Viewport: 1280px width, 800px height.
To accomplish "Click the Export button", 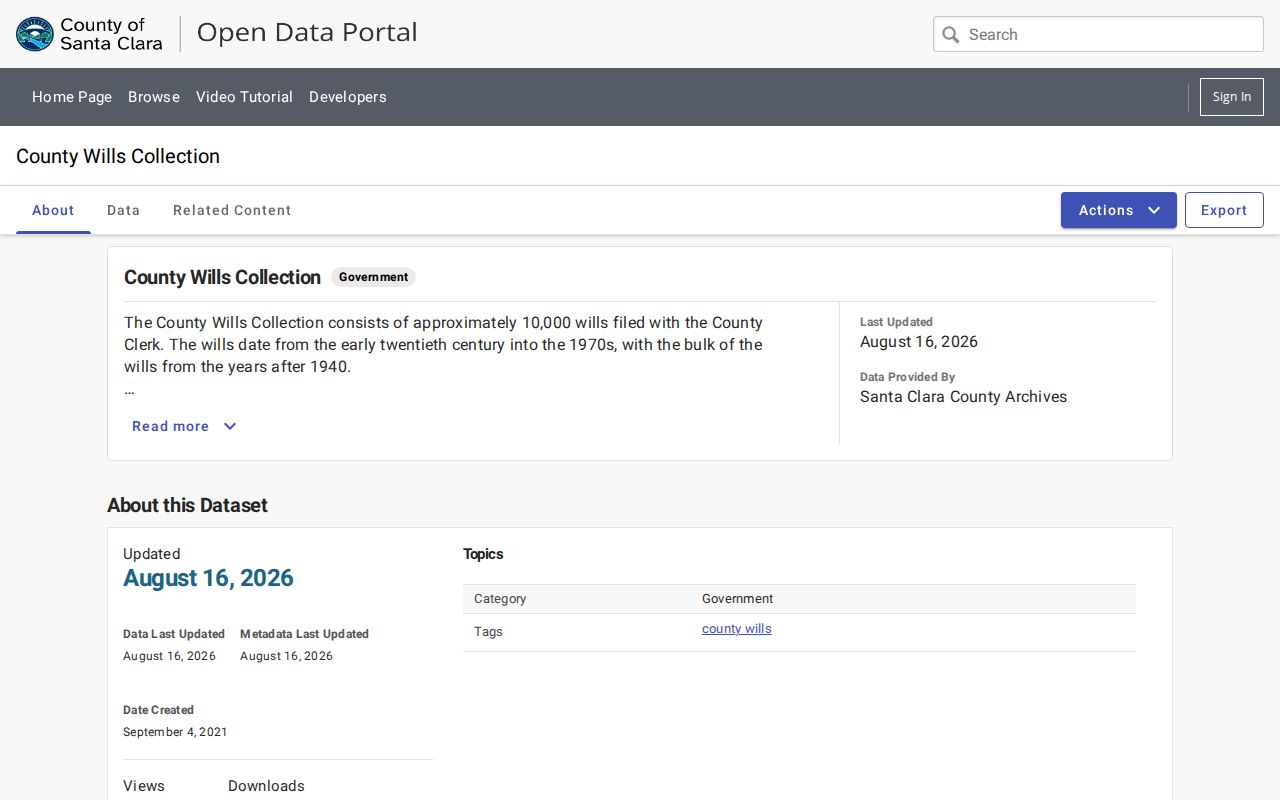I will 1224,210.
